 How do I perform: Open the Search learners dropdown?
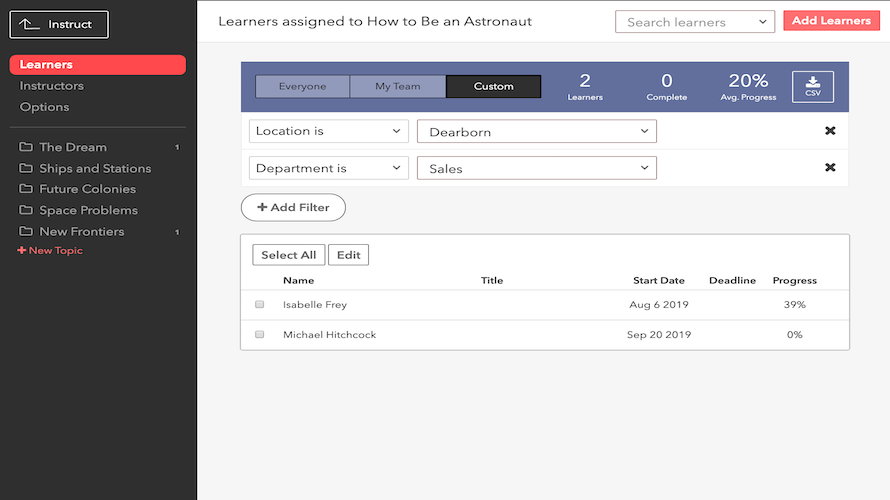point(694,22)
